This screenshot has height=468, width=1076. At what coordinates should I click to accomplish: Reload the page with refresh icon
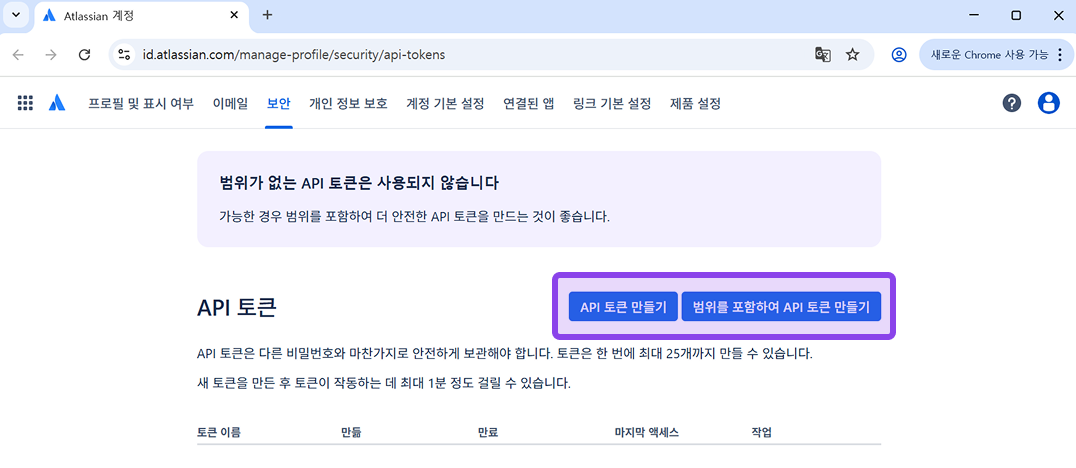[x=84, y=55]
